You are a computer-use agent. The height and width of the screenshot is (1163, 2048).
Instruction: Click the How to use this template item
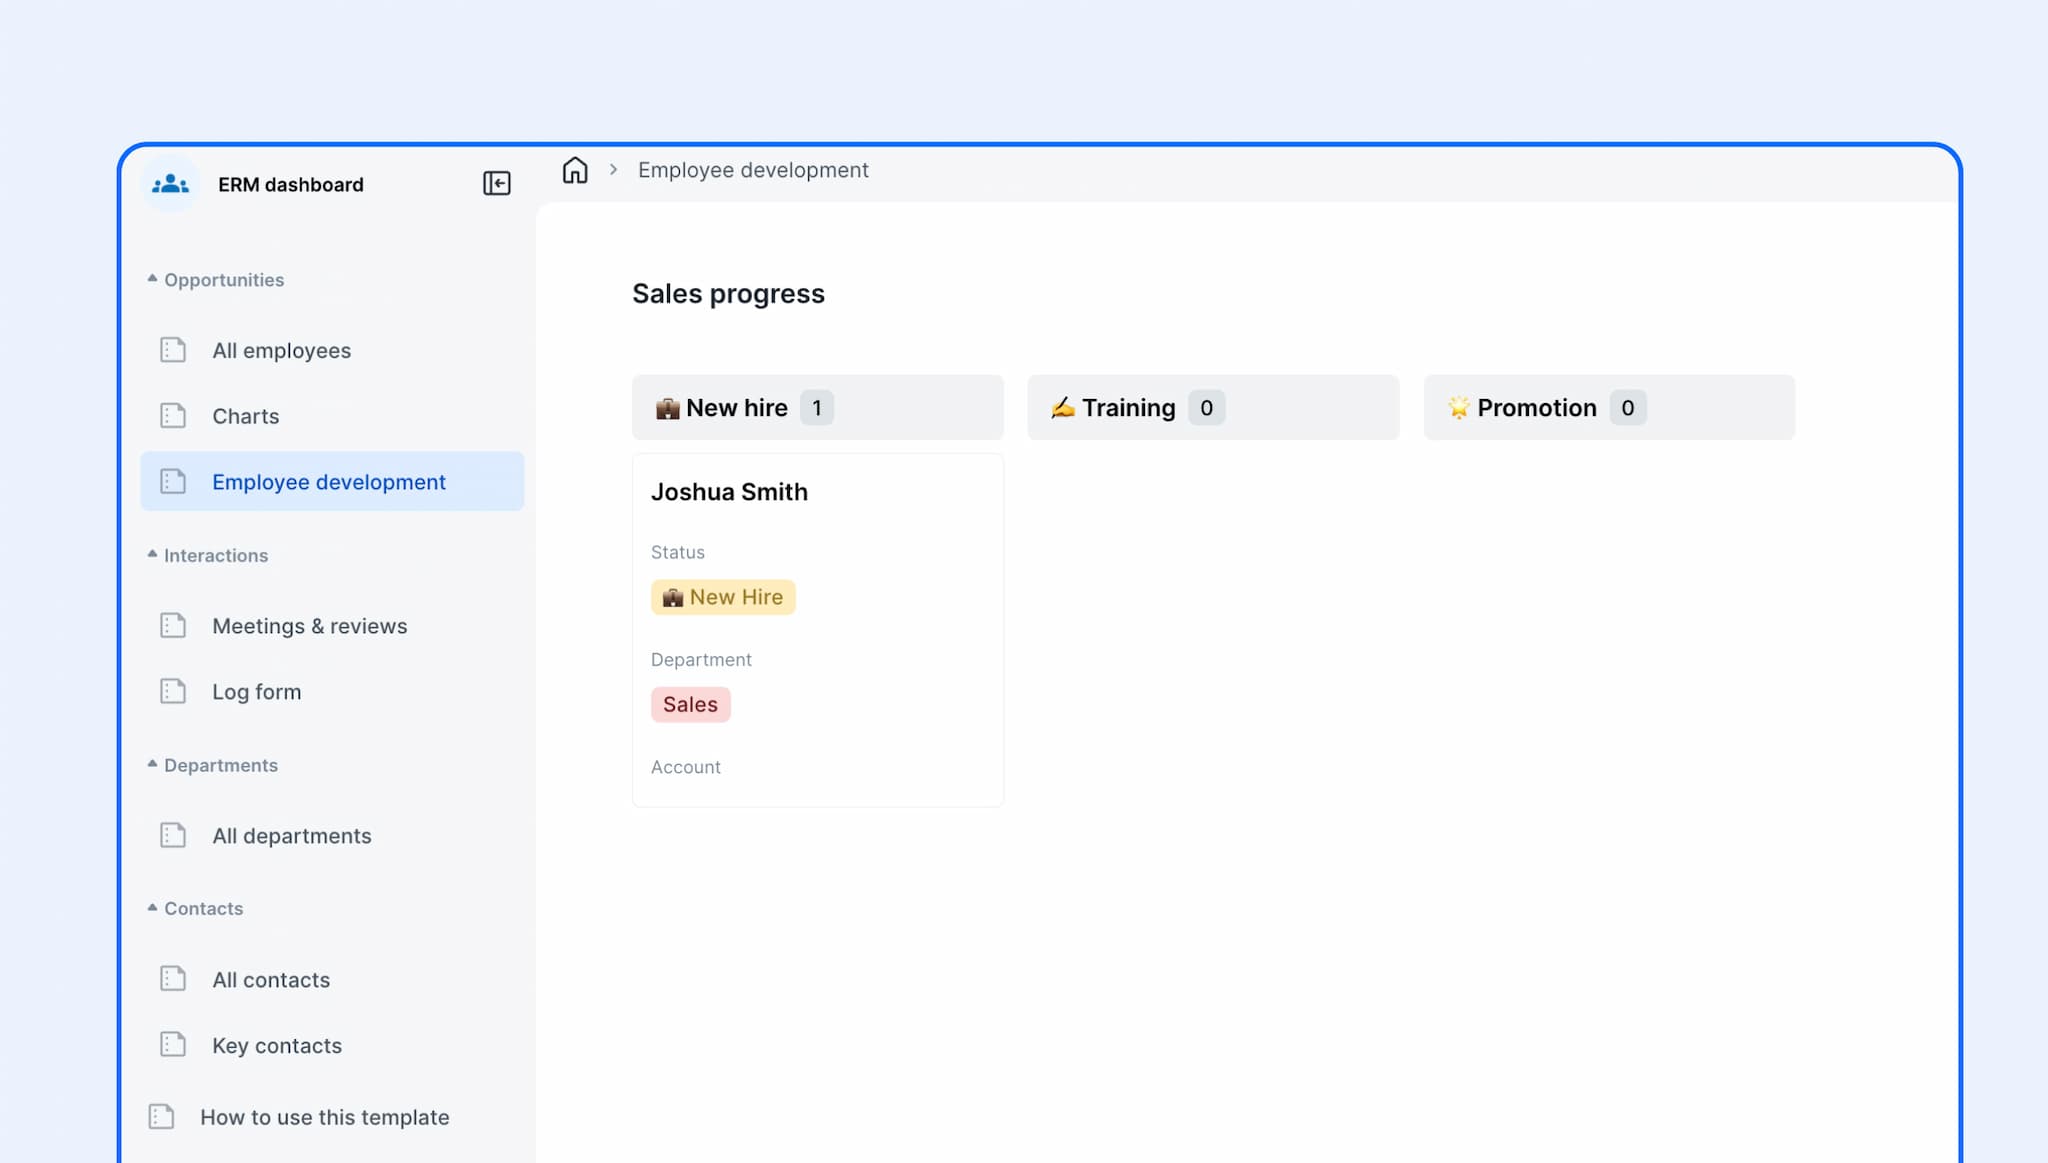click(324, 1115)
